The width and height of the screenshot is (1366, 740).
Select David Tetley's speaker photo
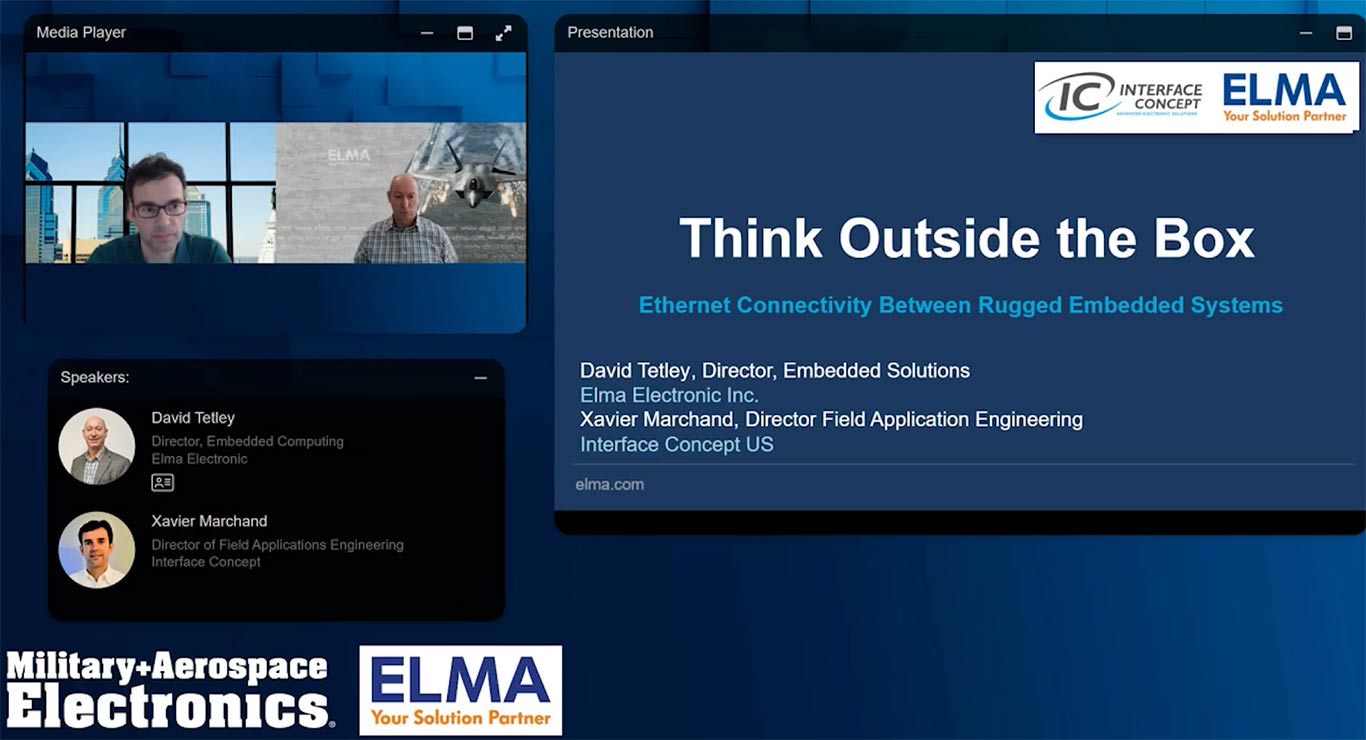(97, 447)
